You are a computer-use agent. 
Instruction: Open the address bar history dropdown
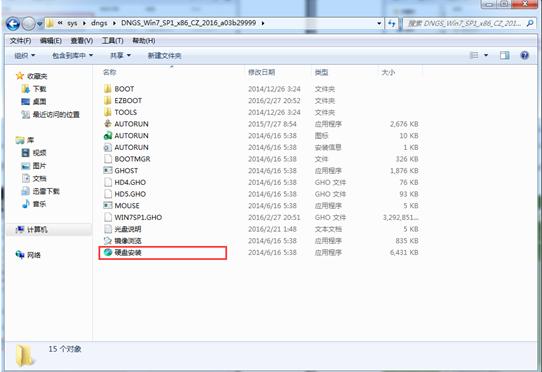click(379, 24)
